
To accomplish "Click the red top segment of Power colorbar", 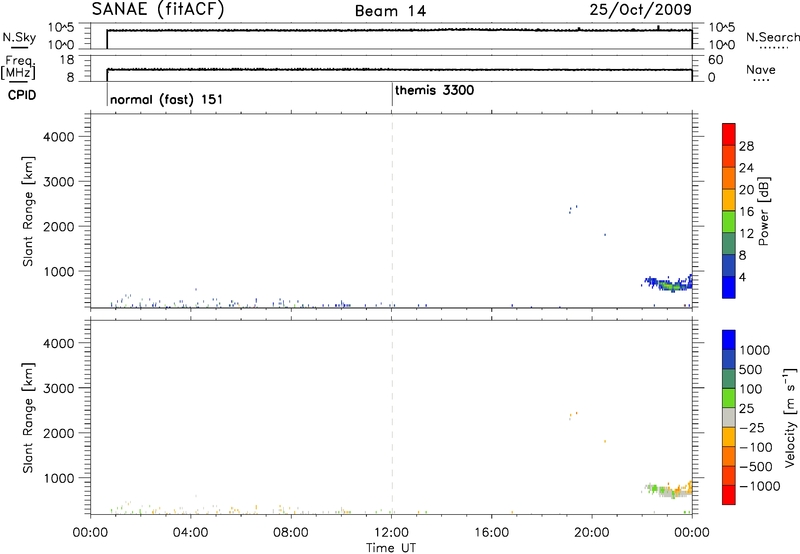I will point(729,134).
